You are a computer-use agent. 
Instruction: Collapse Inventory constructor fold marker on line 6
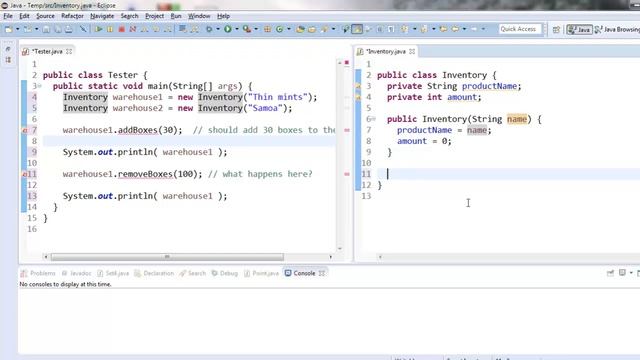(x=373, y=119)
